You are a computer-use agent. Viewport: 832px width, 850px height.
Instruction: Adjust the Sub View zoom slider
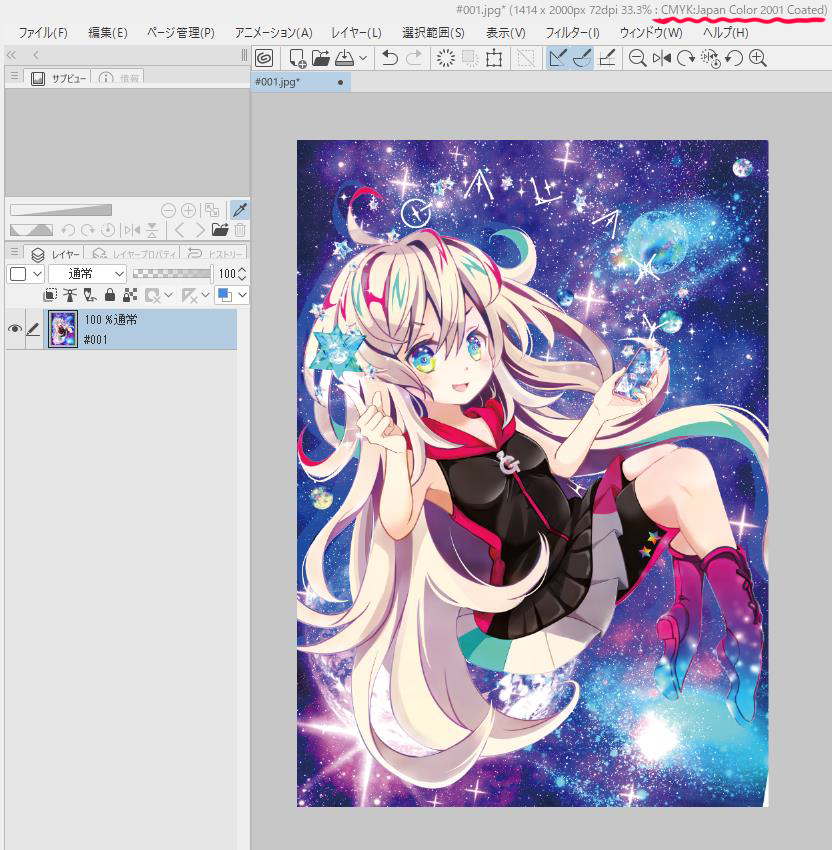point(61,210)
